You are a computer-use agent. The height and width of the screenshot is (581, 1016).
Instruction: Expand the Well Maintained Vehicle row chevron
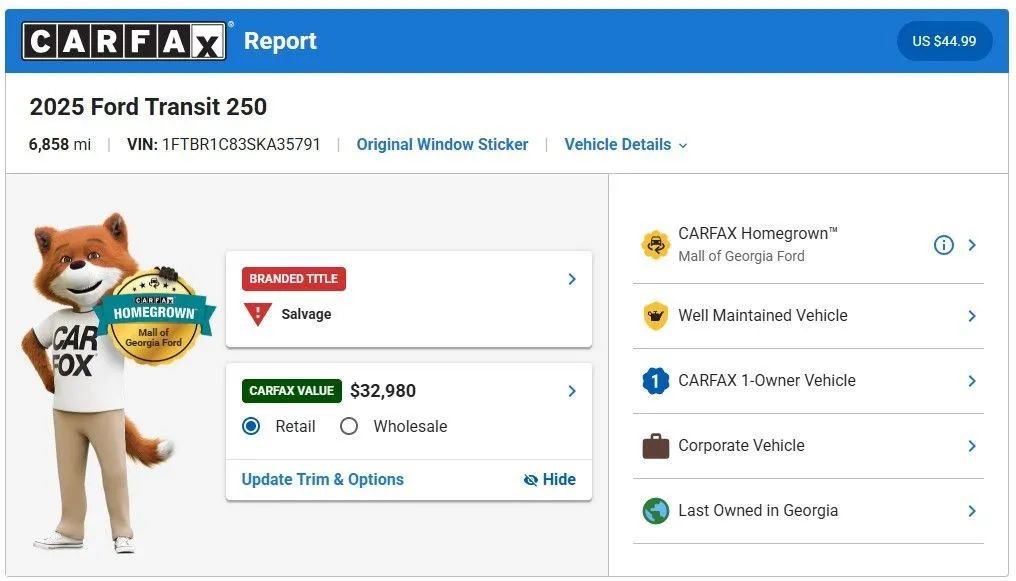(972, 316)
